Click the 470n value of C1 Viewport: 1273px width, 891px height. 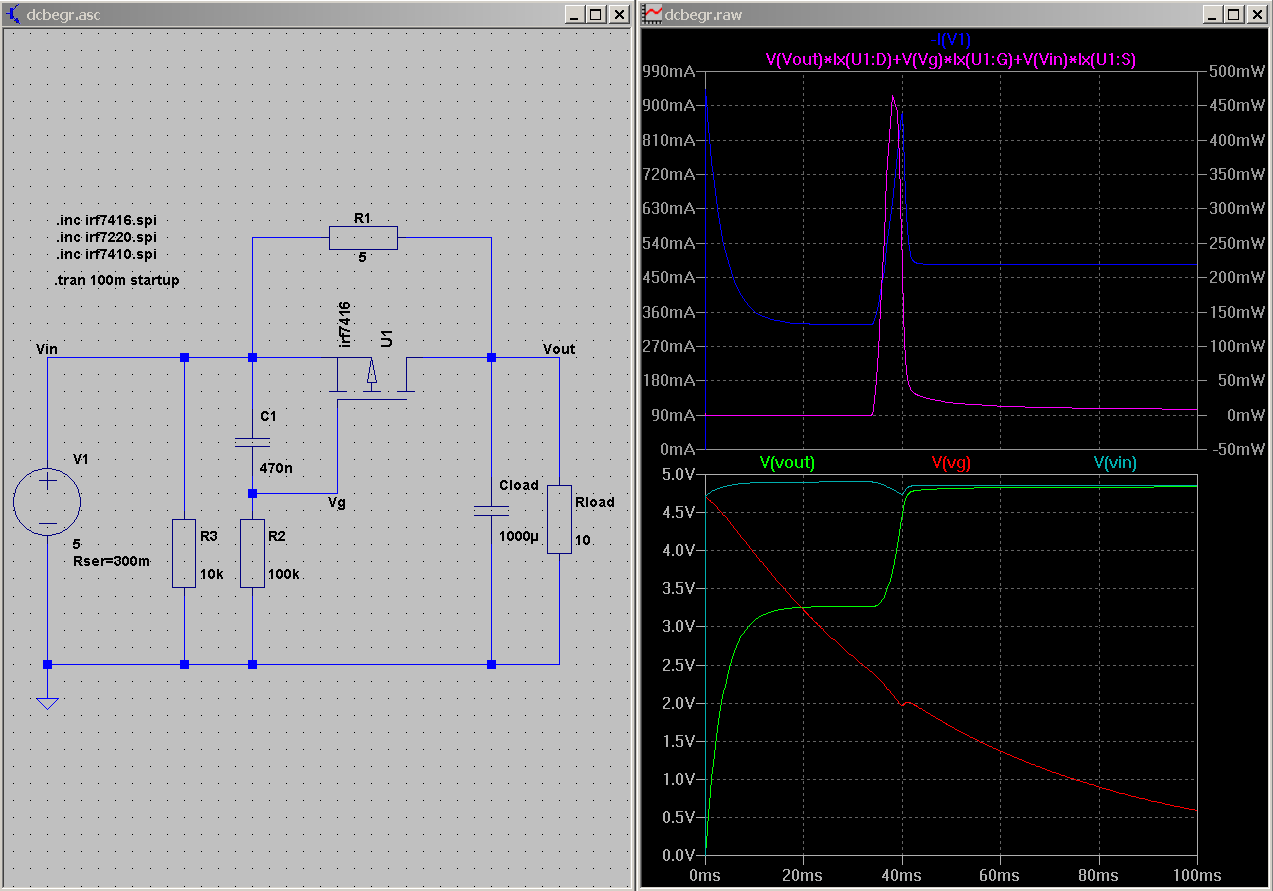(x=276, y=468)
